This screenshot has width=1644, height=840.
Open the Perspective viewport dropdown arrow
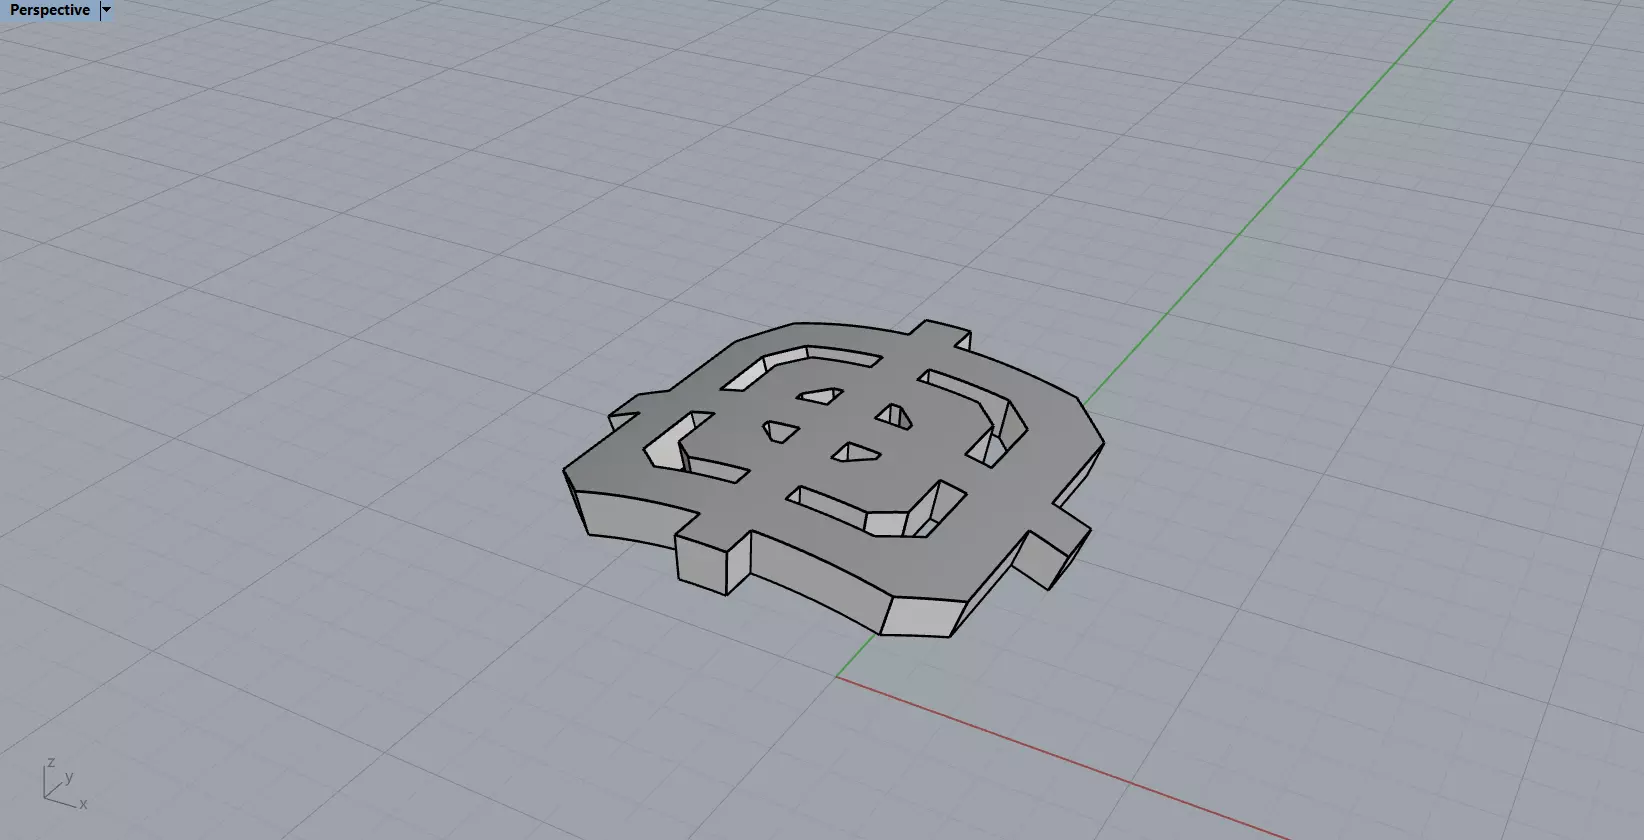point(107,10)
